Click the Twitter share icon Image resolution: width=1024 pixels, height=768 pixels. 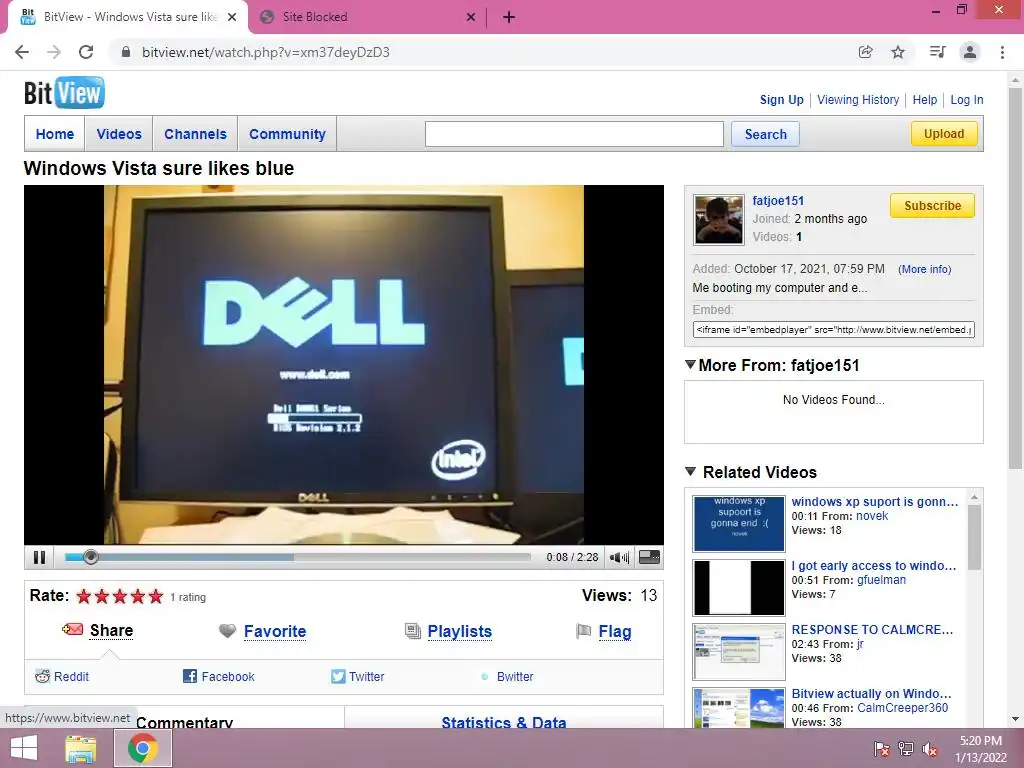point(338,677)
